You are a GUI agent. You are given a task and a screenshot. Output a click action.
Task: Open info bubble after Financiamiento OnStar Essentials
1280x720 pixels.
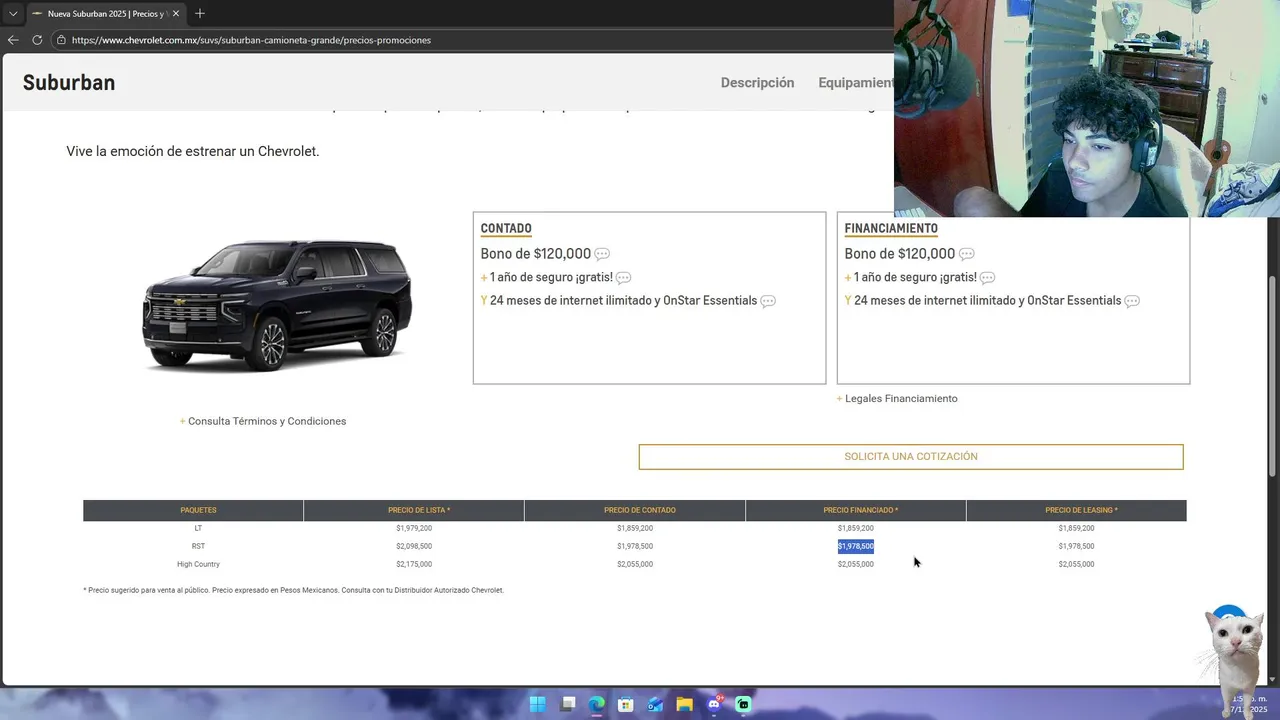tap(1132, 301)
